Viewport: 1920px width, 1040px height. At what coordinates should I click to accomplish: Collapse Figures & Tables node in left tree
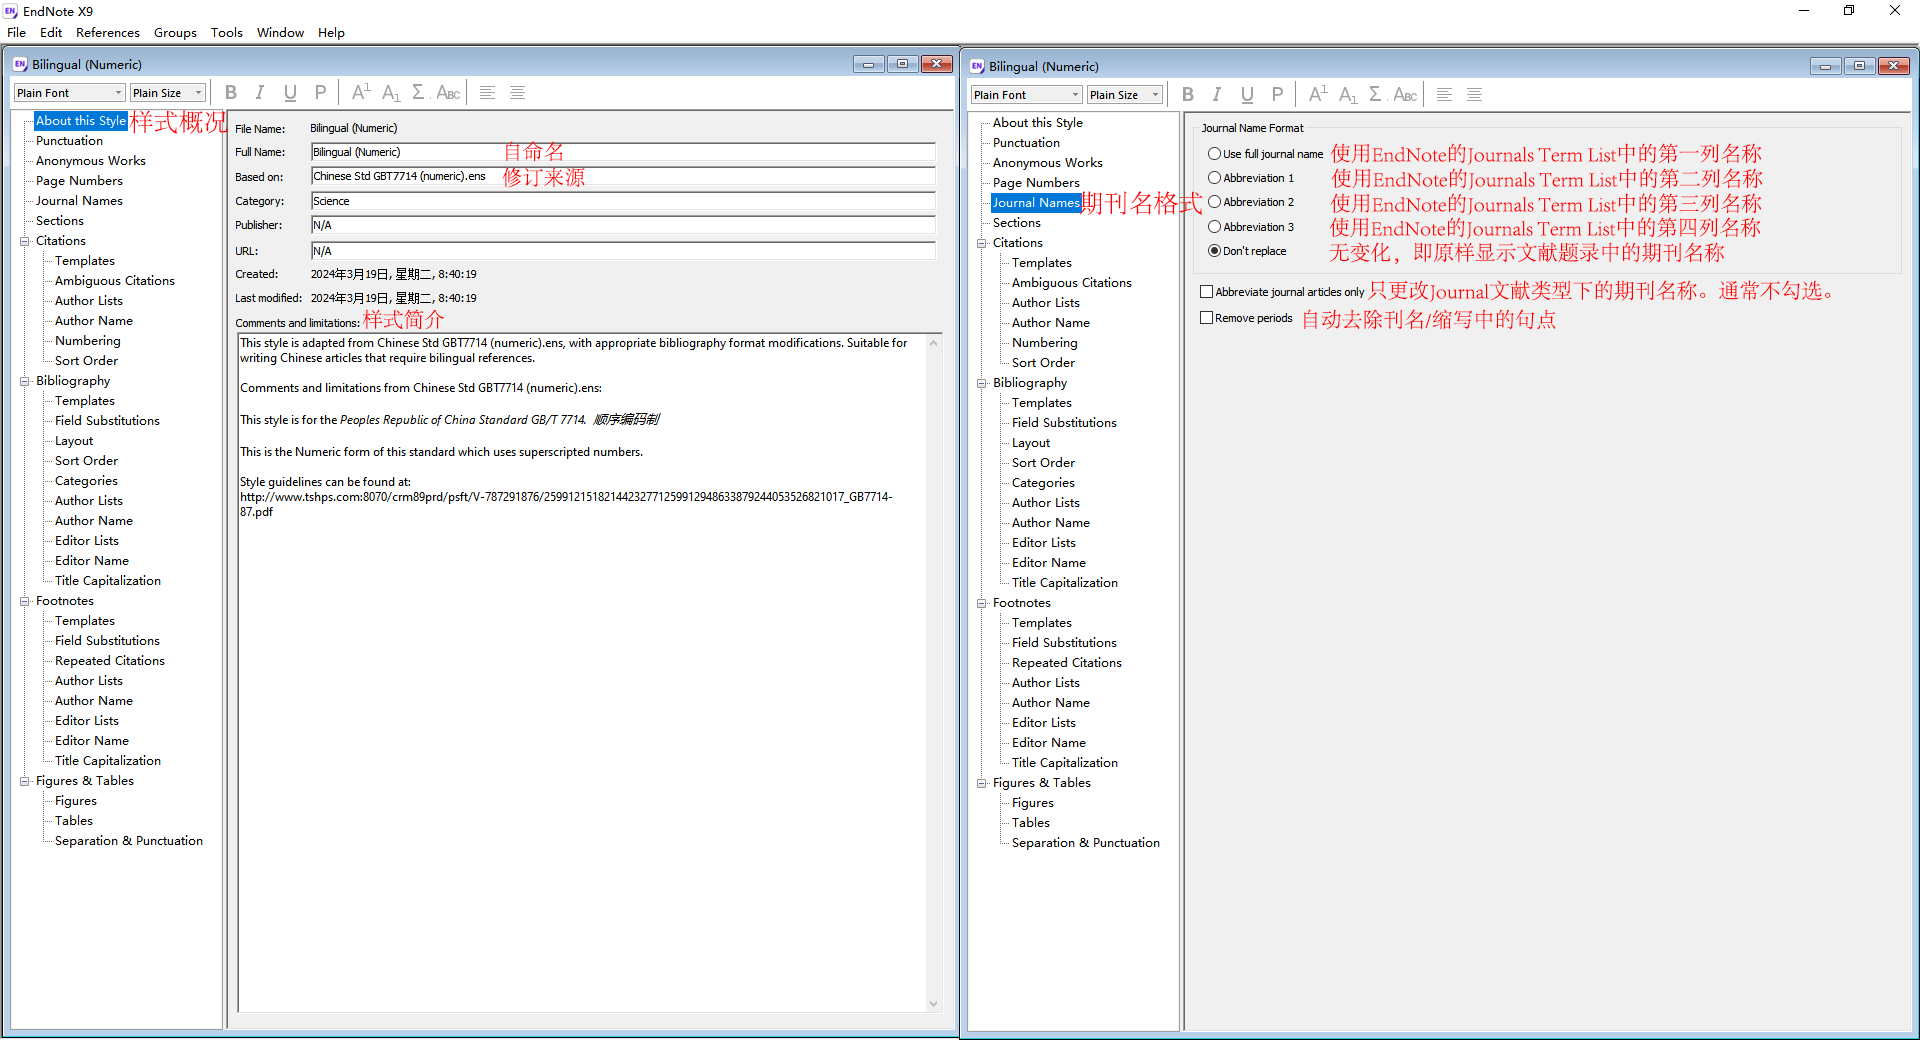[x=25, y=781]
